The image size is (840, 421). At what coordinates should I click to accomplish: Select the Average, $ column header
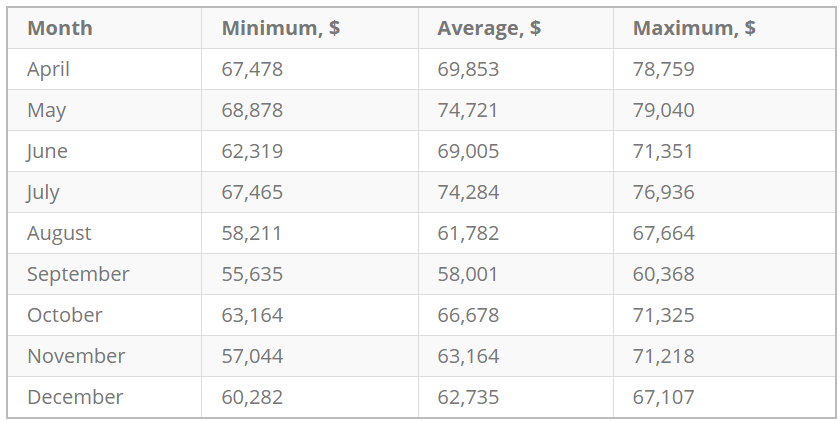click(489, 28)
